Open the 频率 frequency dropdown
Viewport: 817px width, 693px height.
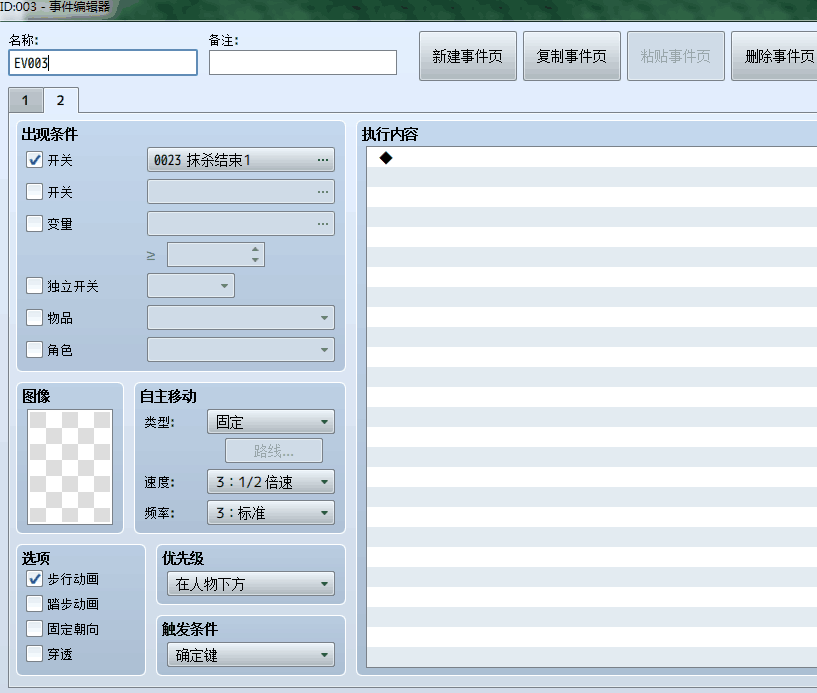(271, 513)
